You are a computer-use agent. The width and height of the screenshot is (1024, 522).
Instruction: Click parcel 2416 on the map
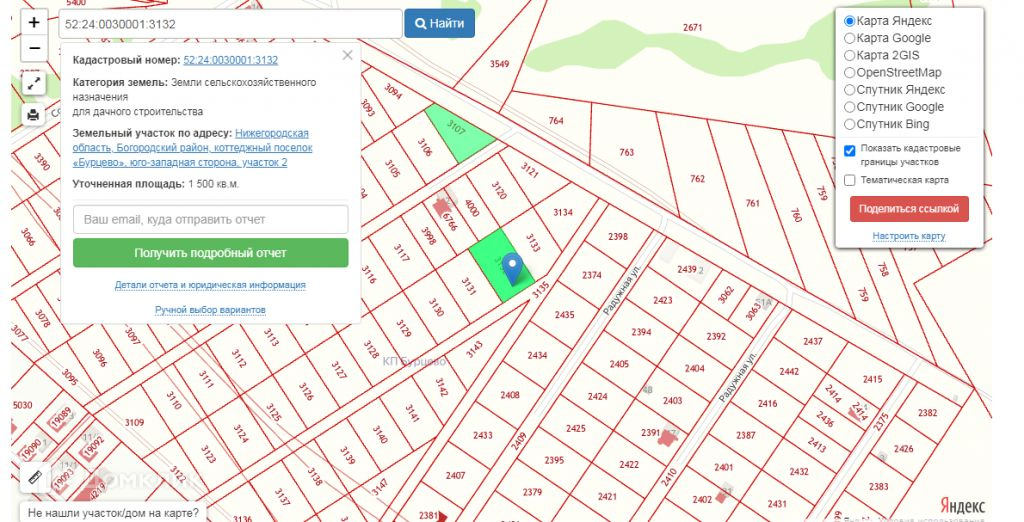coord(767,404)
